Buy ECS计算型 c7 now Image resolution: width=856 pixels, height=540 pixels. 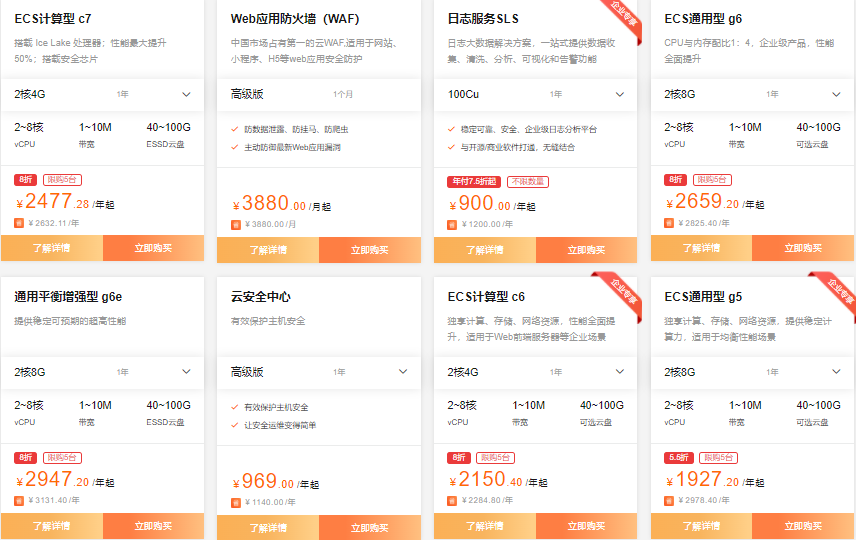[x=153, y=248]
